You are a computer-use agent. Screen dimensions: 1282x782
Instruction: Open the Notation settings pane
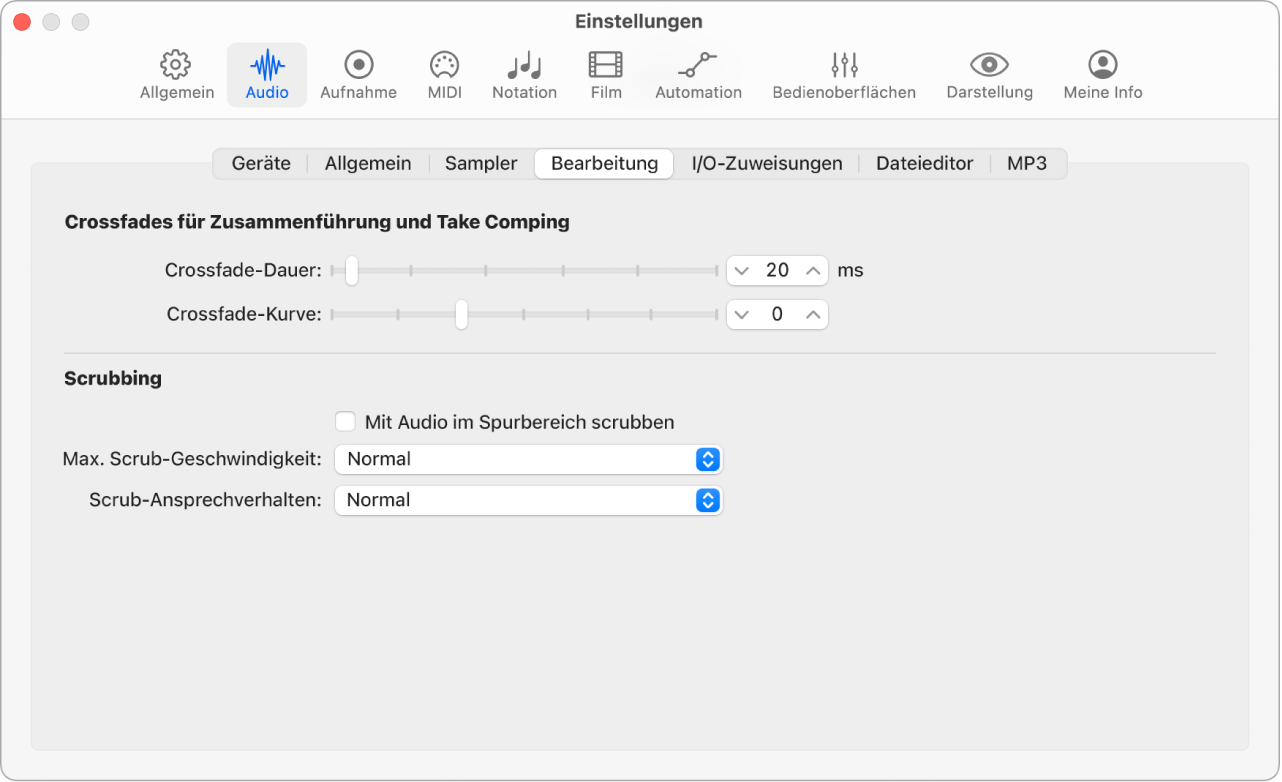point(524,74)
